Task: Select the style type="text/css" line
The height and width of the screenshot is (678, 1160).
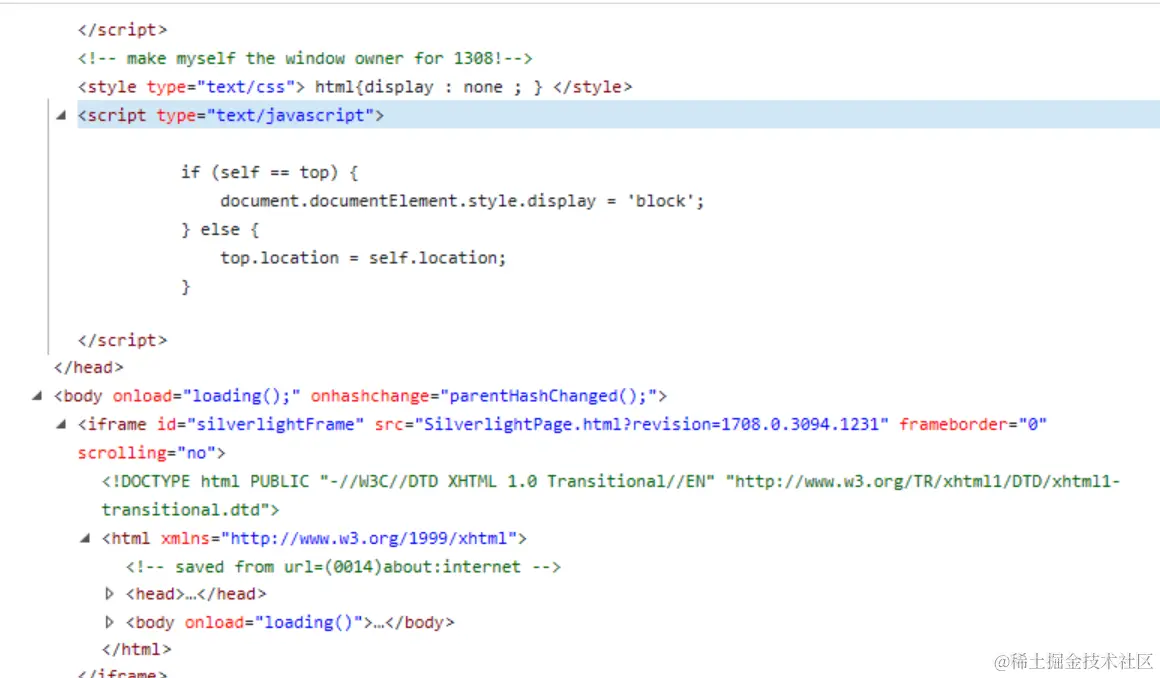Action: pos(355,87)
